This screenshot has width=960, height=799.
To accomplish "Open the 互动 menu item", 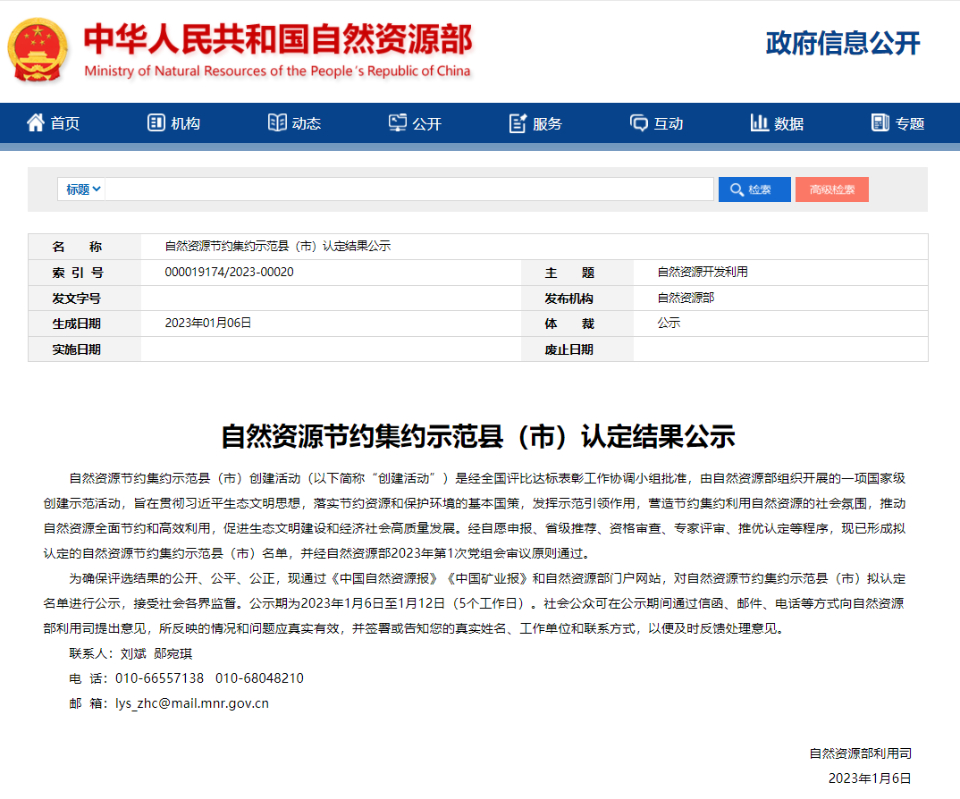I will pyautogui.click(x=668, y=124).
